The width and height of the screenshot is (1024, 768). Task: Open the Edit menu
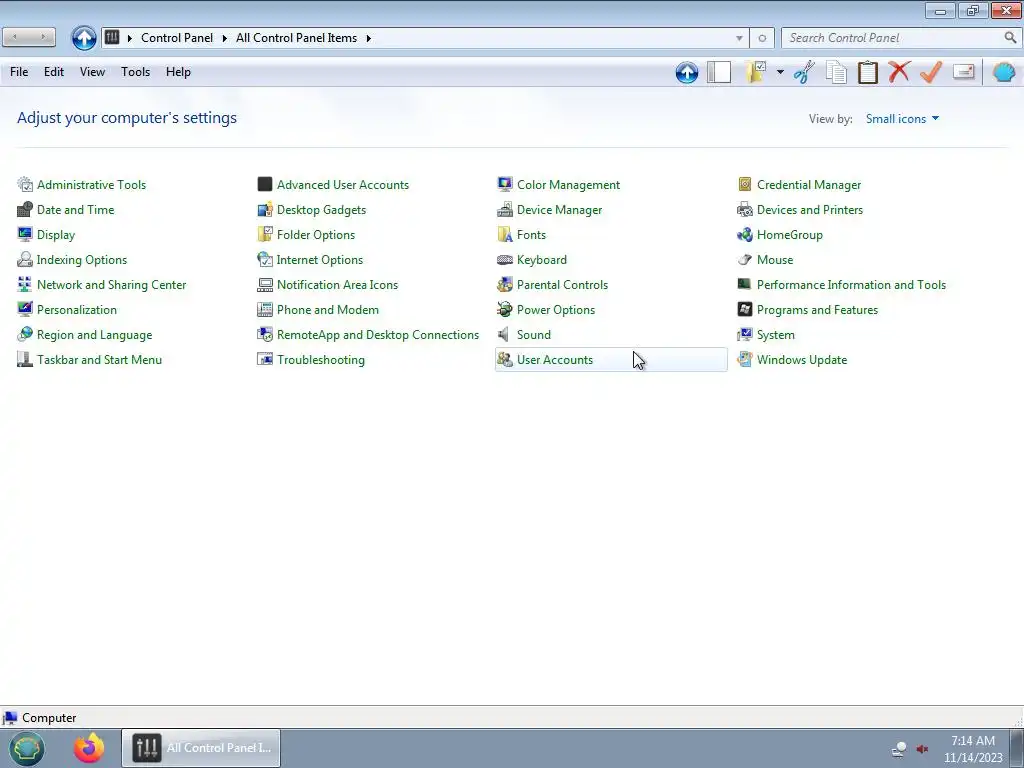click(54, 72)
